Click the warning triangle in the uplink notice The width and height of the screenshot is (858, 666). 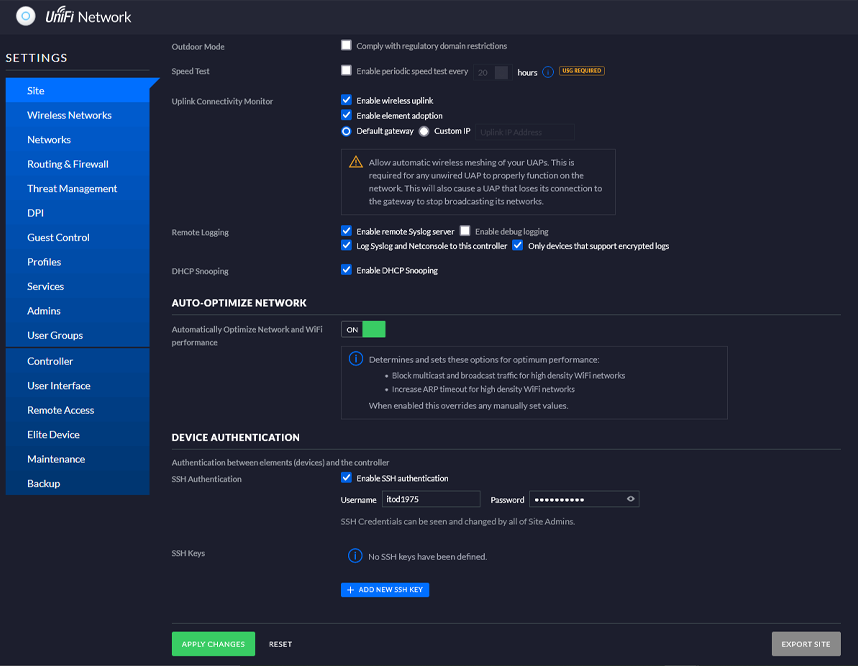point(356,162)
